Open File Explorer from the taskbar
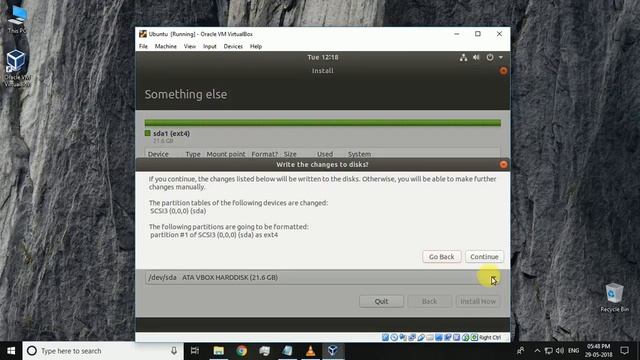This screenshot has width=640, height=360. [x=219, y=351]
